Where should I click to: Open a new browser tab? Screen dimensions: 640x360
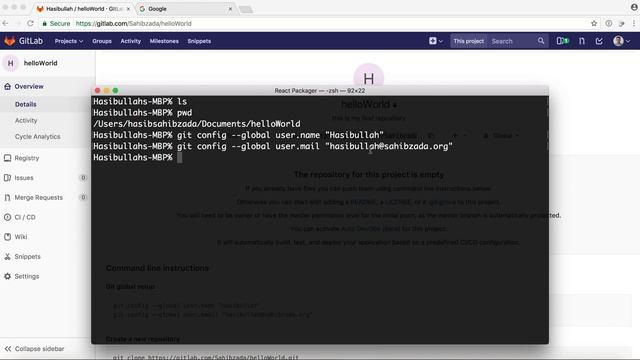point(246,9)
